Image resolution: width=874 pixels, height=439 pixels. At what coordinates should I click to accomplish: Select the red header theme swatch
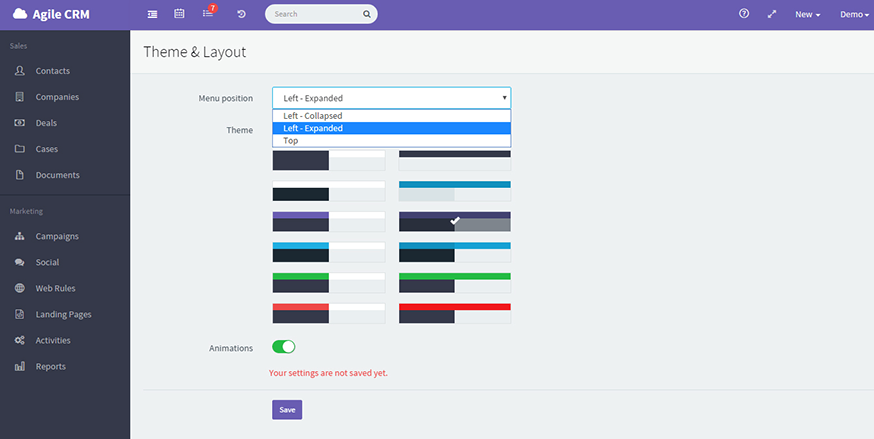tap(455, 313)
